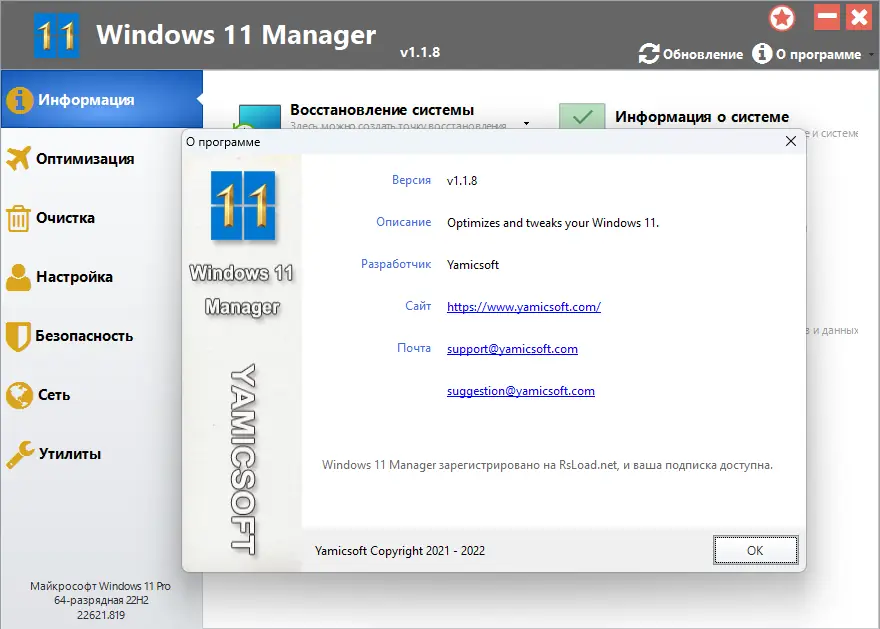Open the https://www.yamicsoft.com/ link
The width and height of the screenshot is (880, 629).
coord(524,307)
